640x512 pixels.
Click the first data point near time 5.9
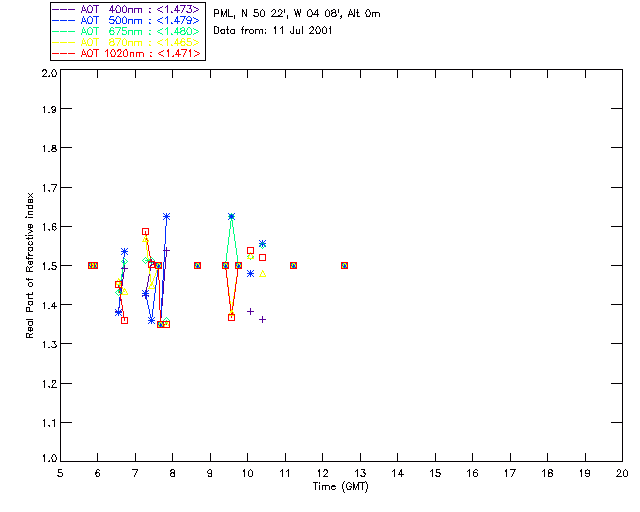pyautogui.click(x=93, y=265)
